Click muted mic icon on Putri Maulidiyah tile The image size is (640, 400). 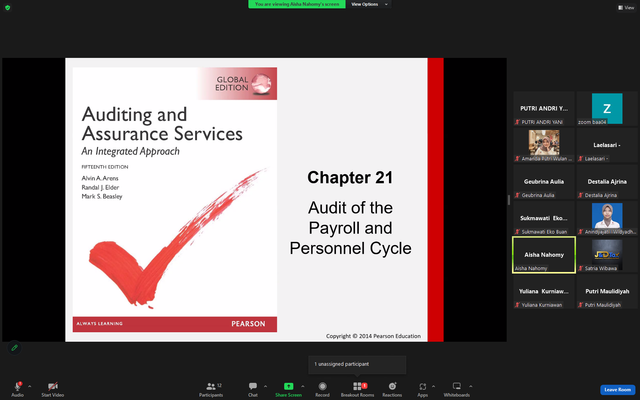click(x=580, y=305)
